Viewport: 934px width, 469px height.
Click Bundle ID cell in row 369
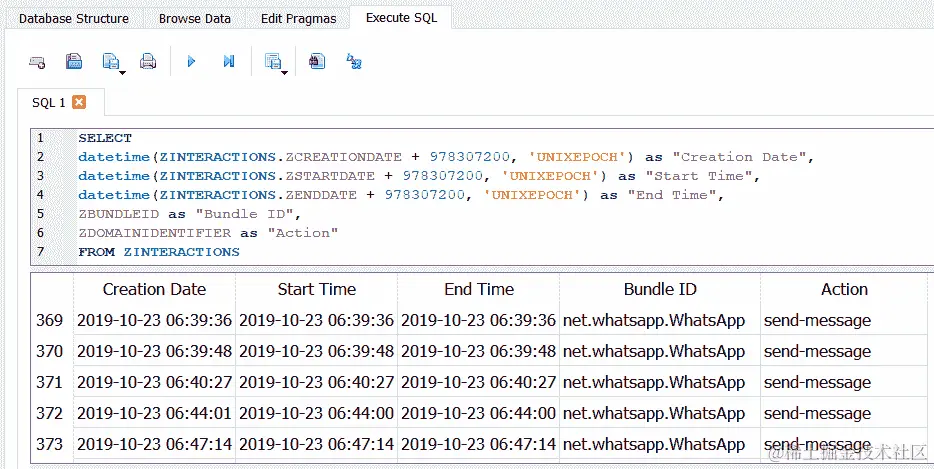(x=660, y=321)
